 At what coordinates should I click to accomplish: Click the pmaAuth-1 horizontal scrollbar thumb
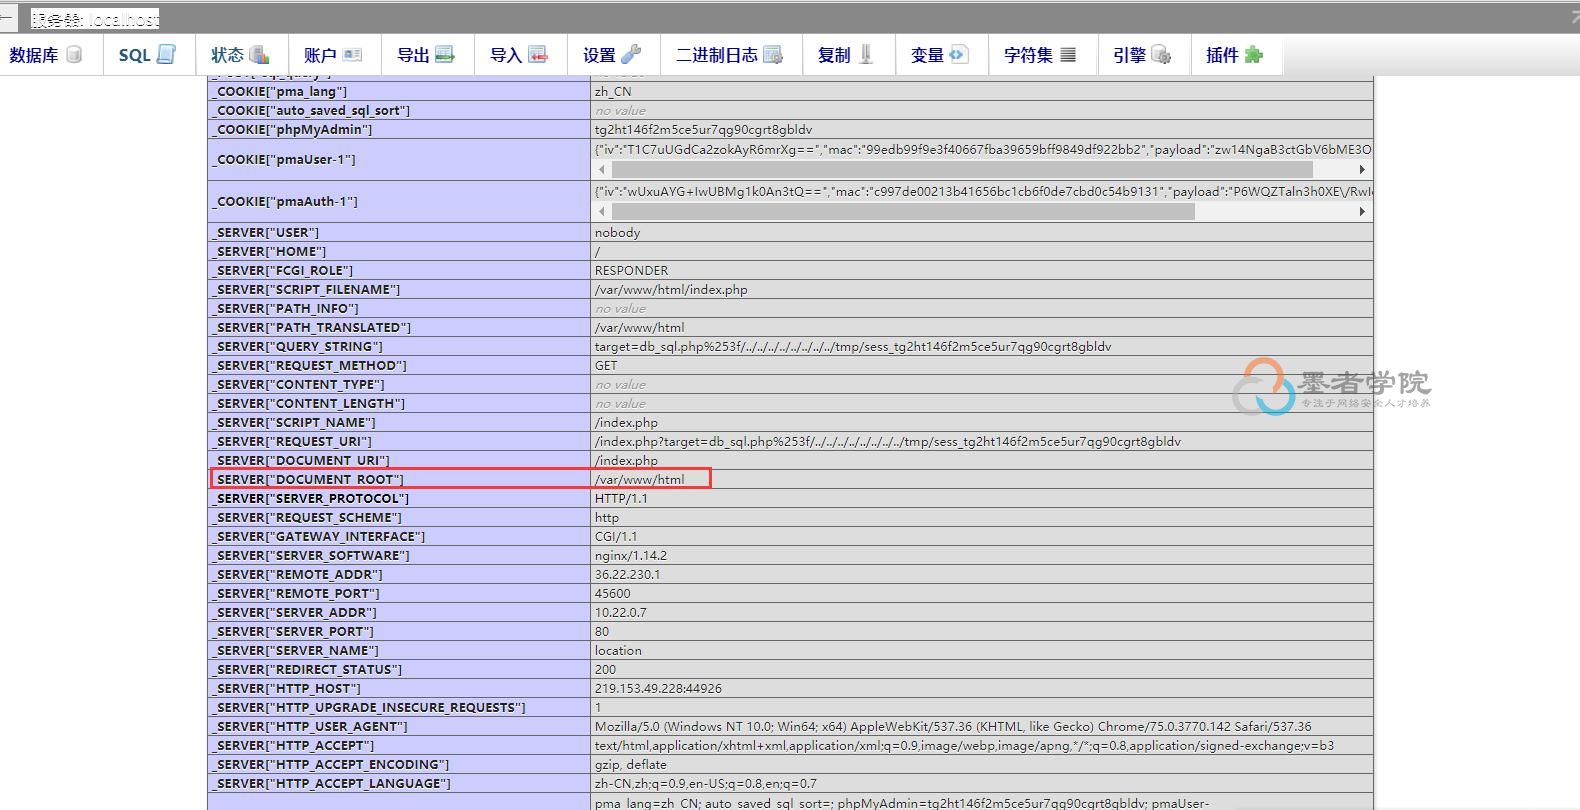(x=903, y=211)
